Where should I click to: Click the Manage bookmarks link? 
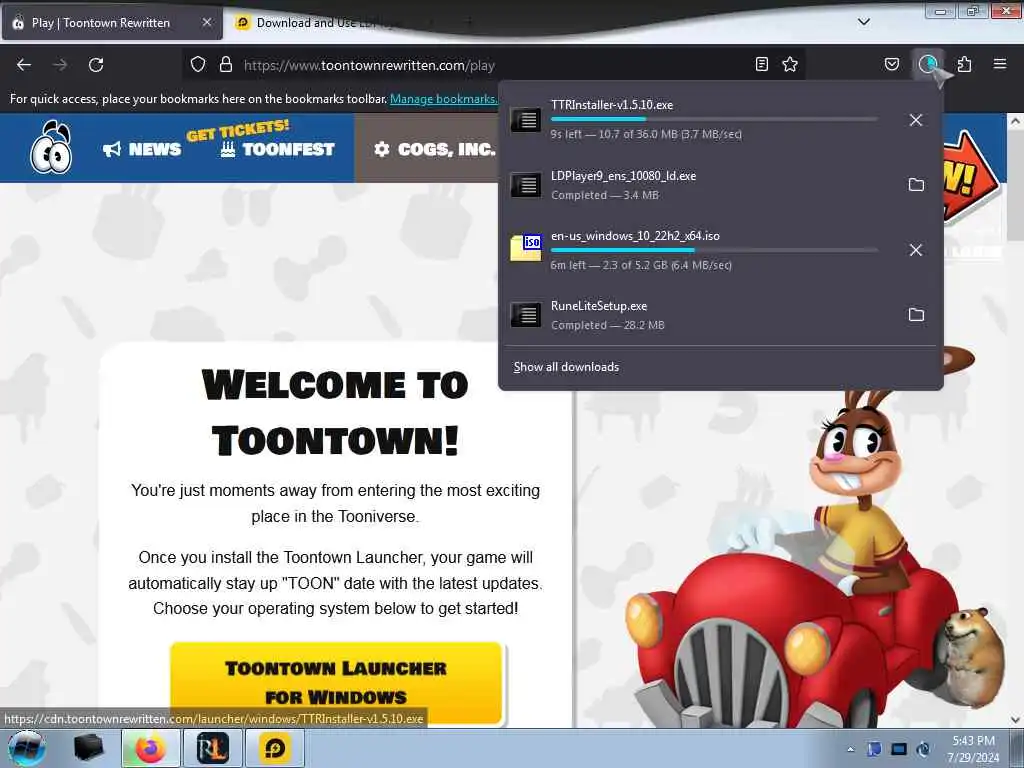click(x=443, y=99)
